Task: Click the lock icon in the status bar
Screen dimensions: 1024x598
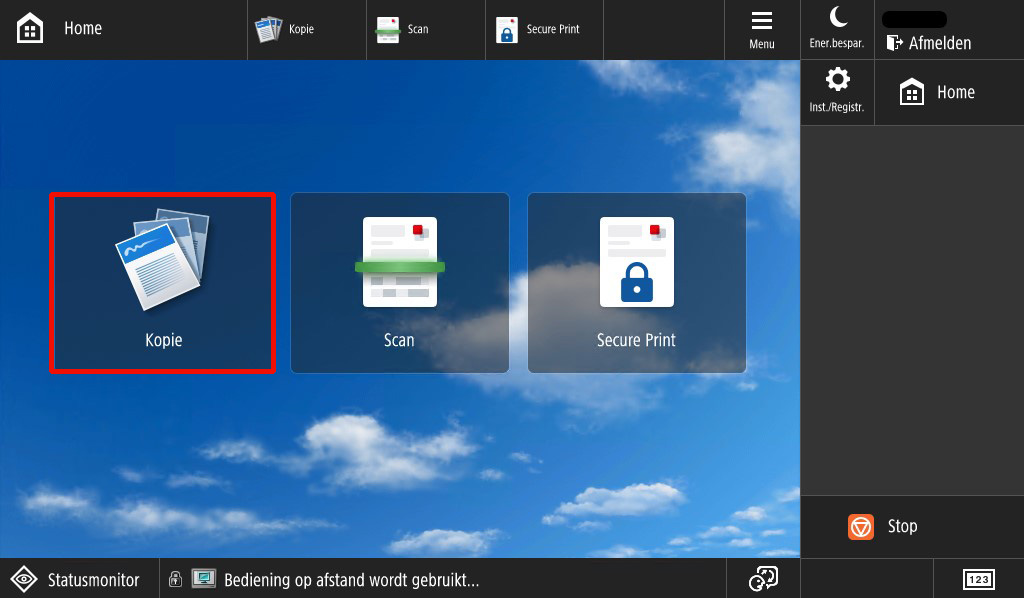Action: (177, 578)
